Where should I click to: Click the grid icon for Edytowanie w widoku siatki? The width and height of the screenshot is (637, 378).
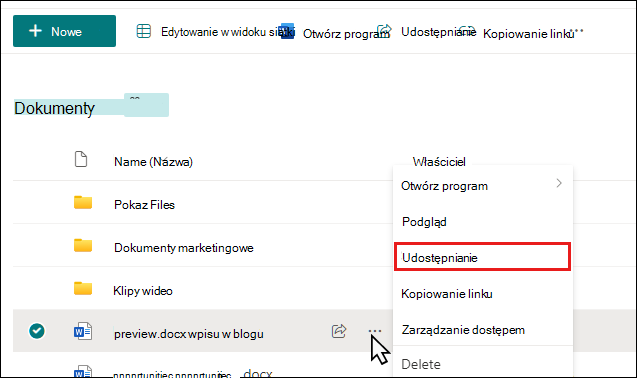pyautogui.click(x=143, y=31)
